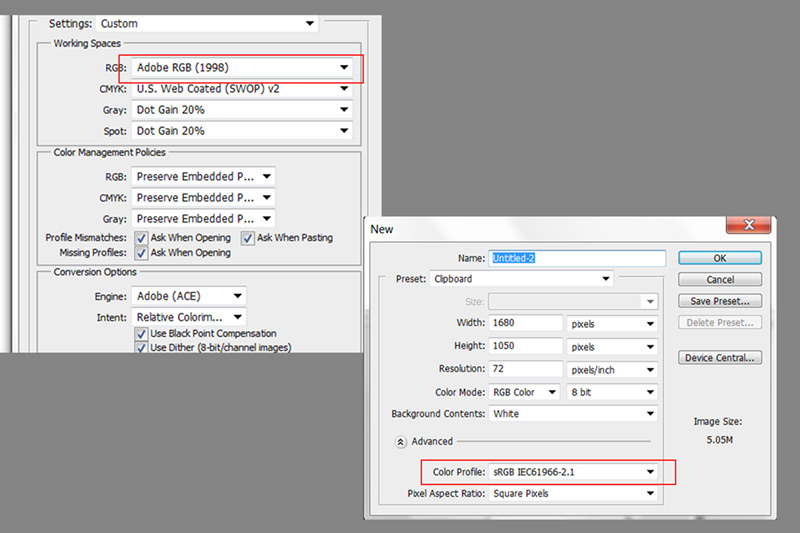The image size is (800, 533).
Task: Open the Resolution units dropdown pixels/inch
Action: pyautogui.click(x=612, y=370)
